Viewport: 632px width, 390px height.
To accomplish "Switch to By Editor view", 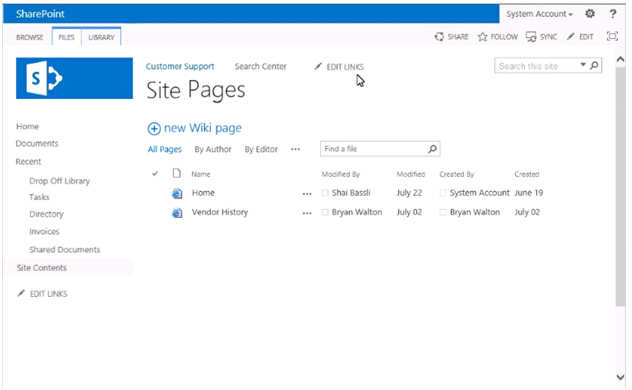I will [261, 149].
